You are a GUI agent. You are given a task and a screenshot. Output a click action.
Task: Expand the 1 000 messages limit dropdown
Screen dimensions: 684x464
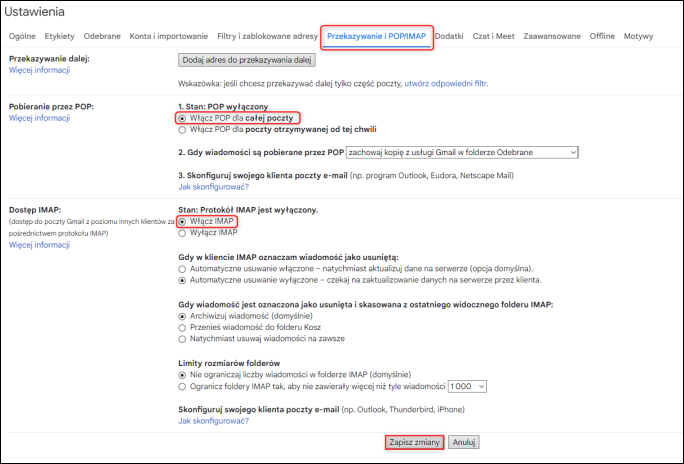click(x=467, y=386)
